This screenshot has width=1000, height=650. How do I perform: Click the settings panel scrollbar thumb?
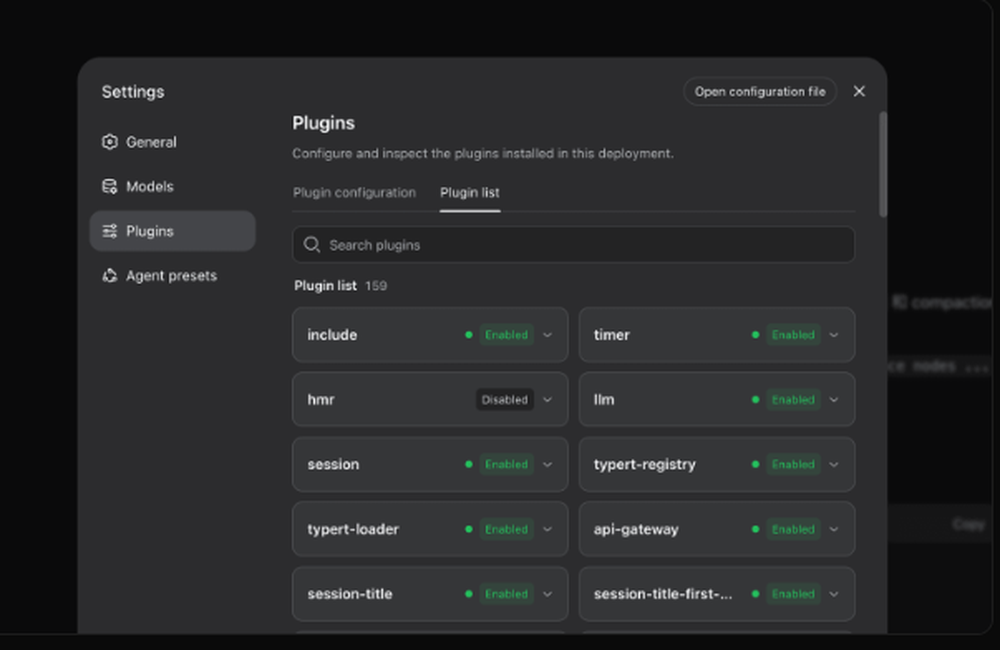coord(883,165)
